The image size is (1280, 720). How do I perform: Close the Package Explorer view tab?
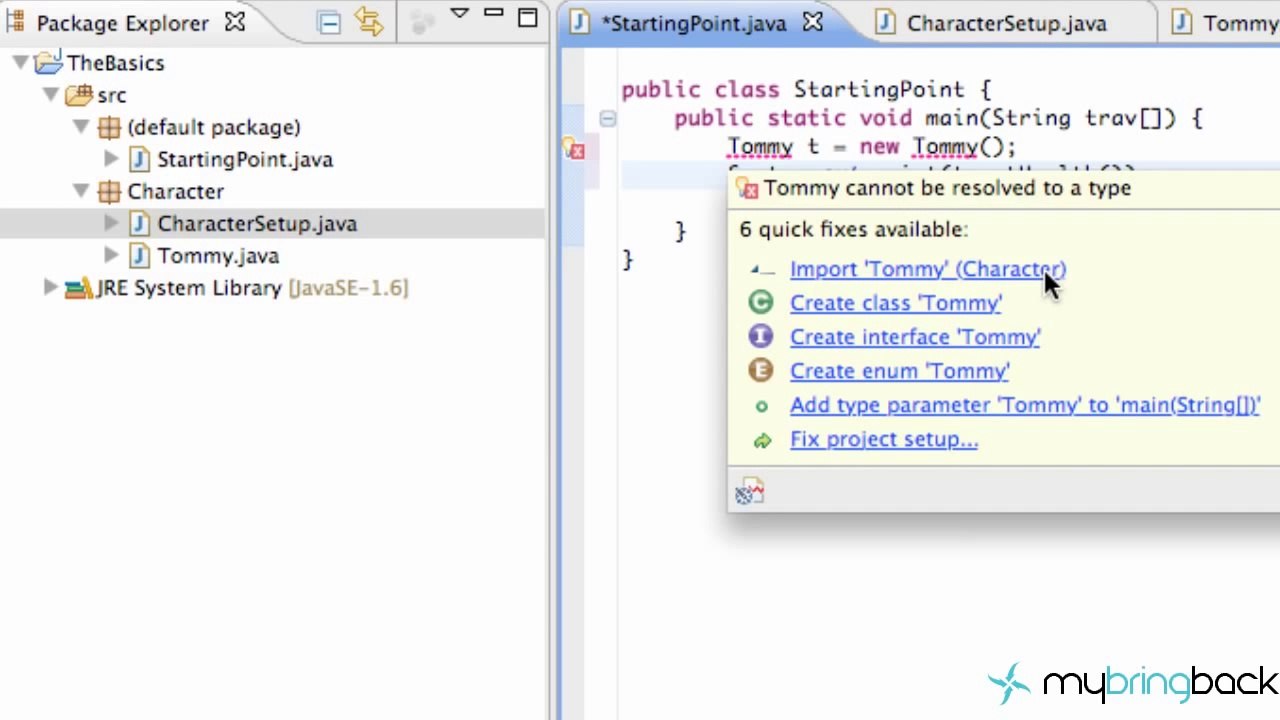tap(235, 22)
